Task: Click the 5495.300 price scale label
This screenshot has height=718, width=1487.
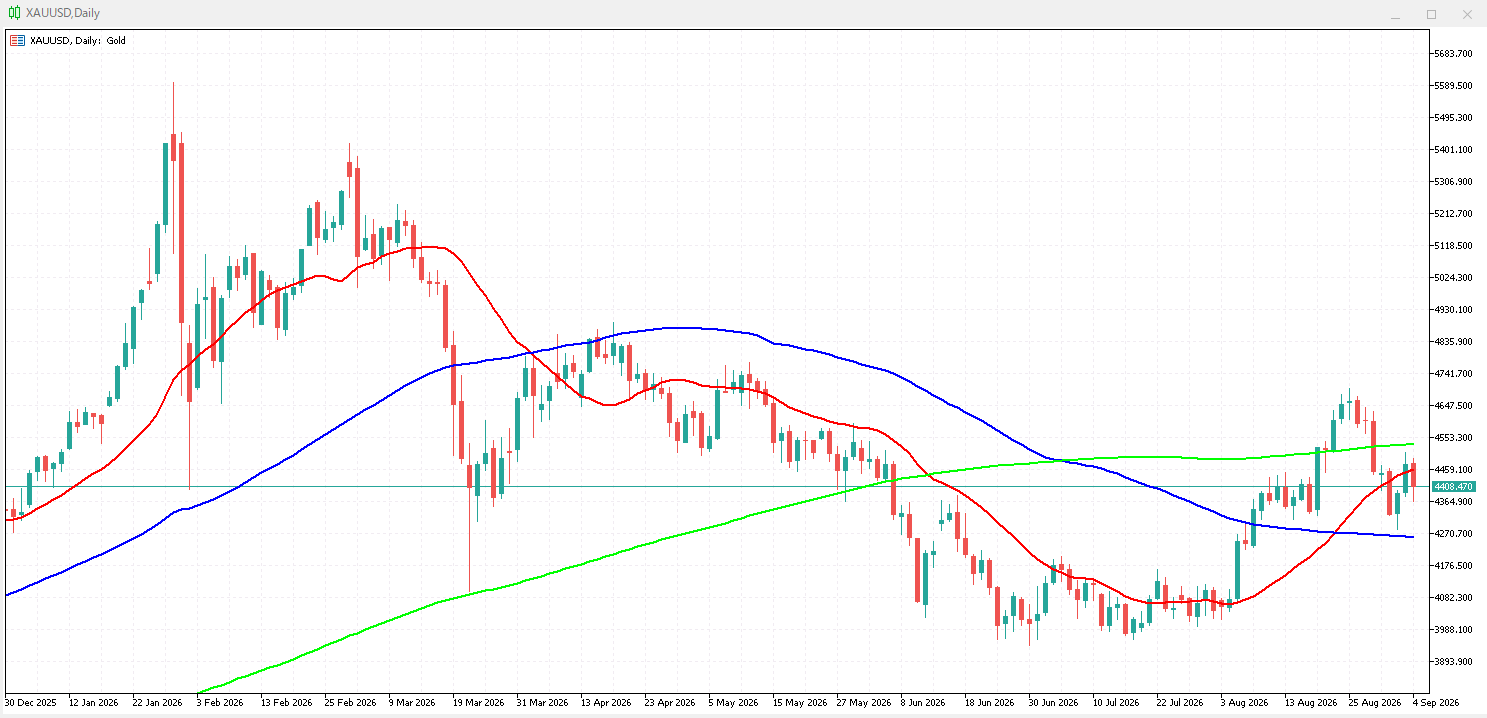Action: pos(1452,118)
